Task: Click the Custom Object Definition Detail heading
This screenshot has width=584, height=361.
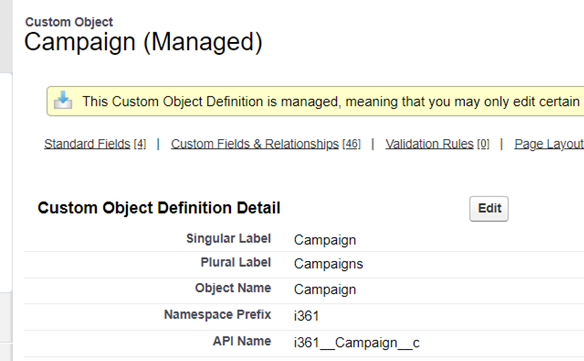Action: click(x=159, y=208)
